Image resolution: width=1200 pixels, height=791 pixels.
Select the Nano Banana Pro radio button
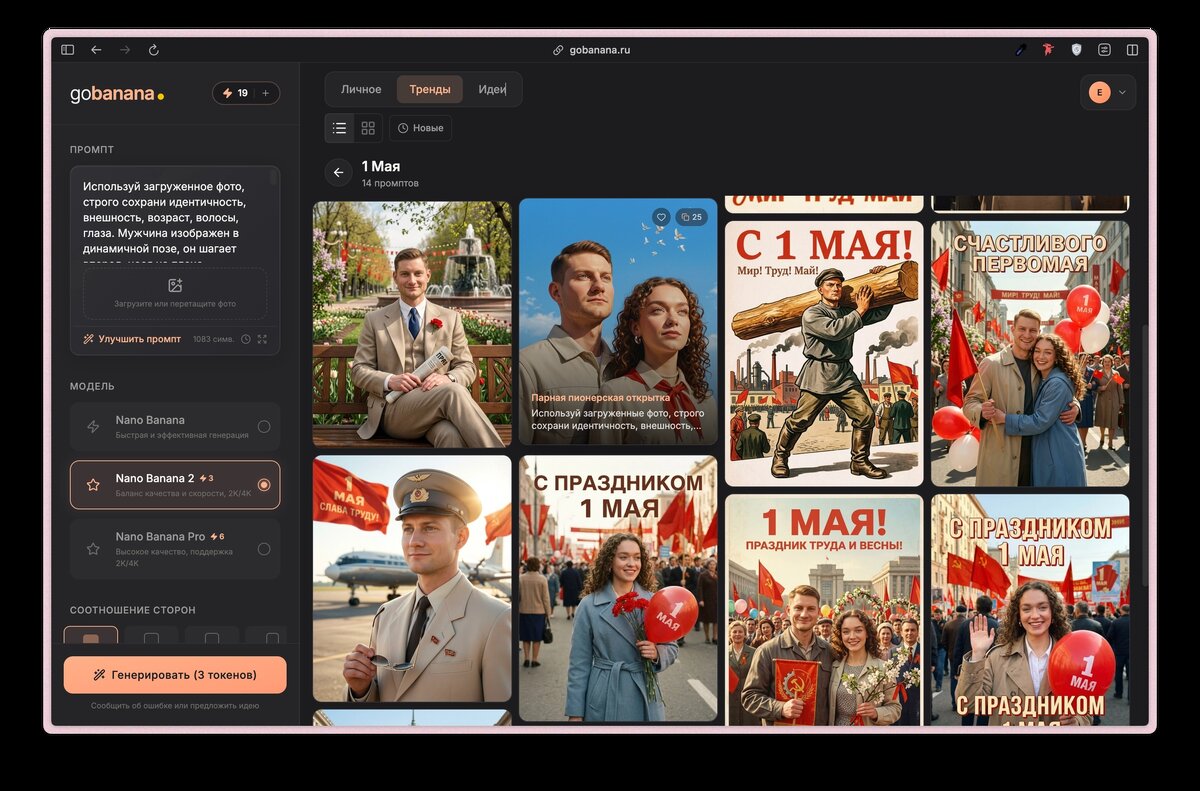point(264,549)
